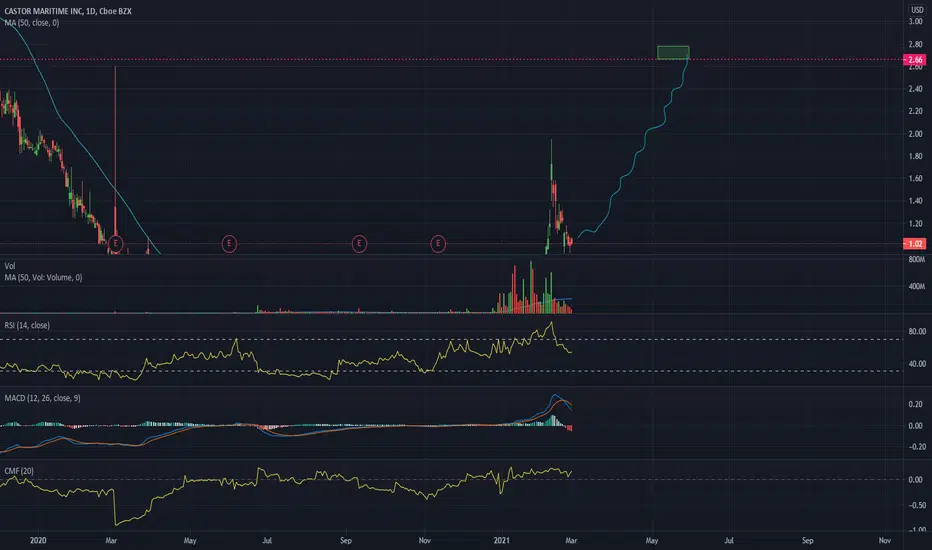932x550 pixels.
Task: Click the Nov 2020 time axis label
Action: point(424,540)
